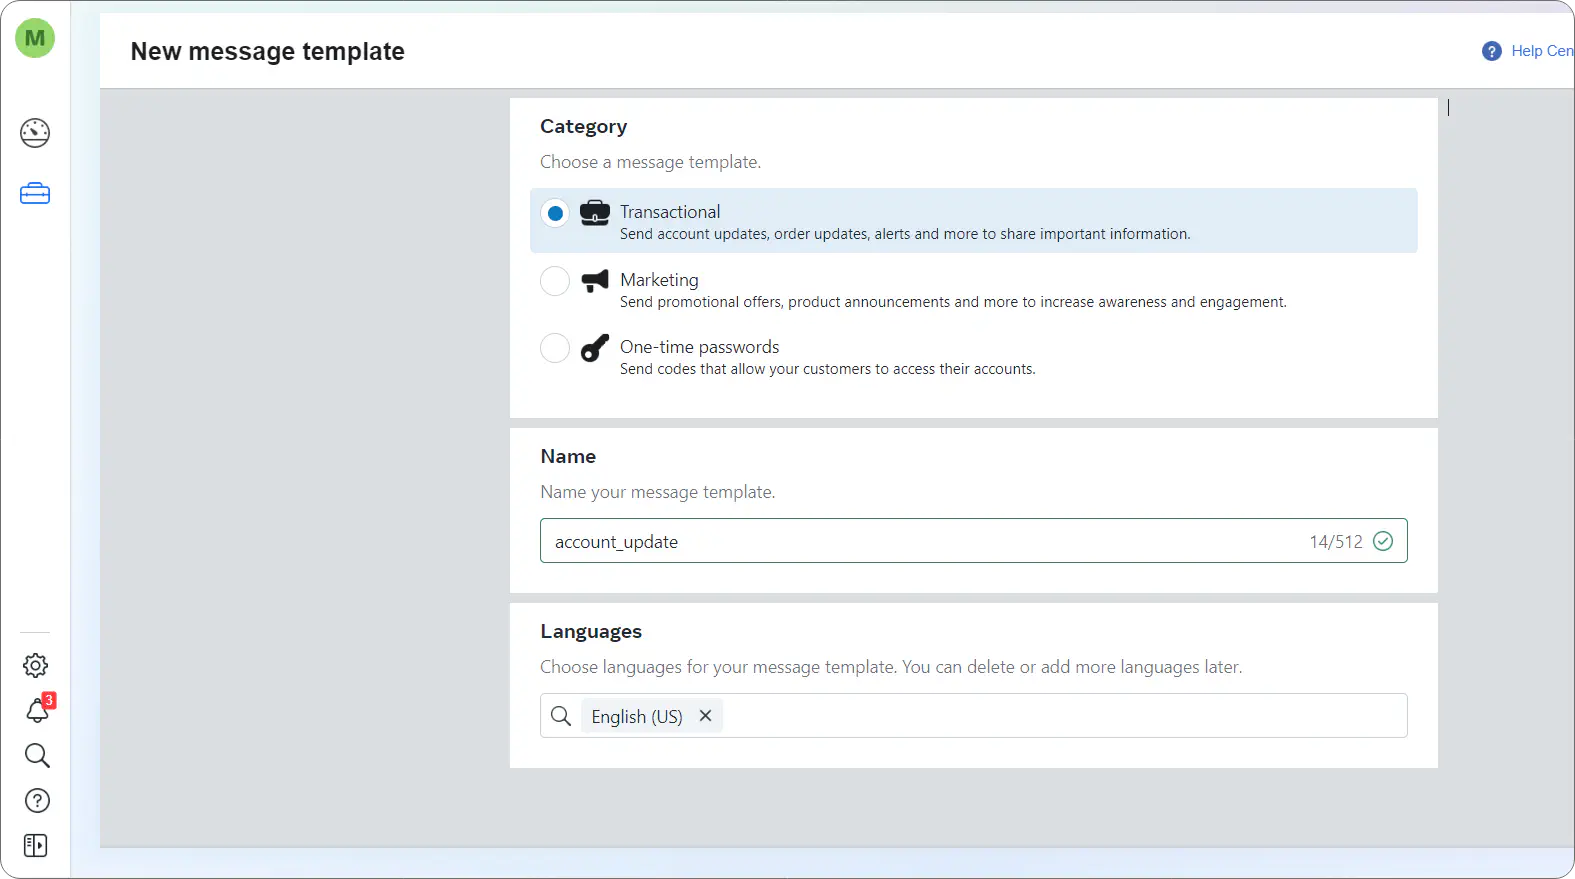Image resolution: width=1575 pixels, height=879 pixels.
Task: Click the green validation checkmark icon
Action: point(1383,541)
